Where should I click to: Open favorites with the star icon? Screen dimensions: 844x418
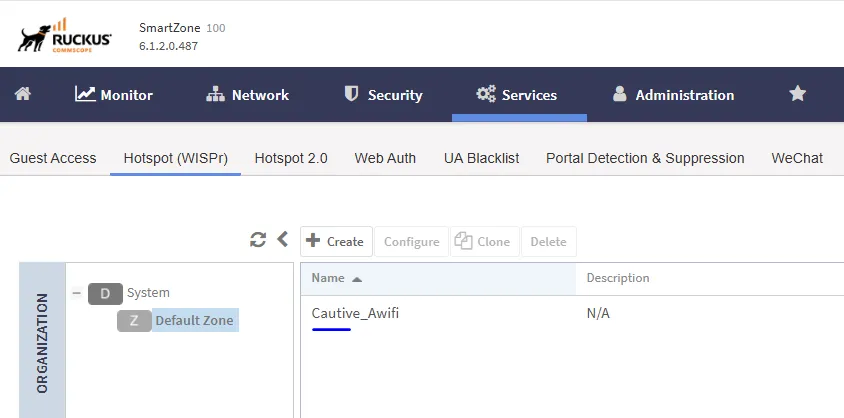797,94
